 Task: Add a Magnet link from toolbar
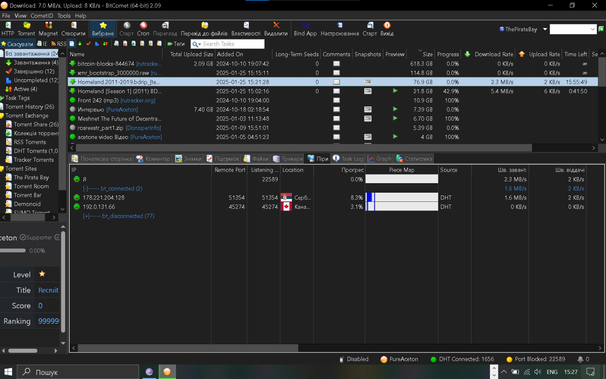pyautogui.click(x=48, y=29)
